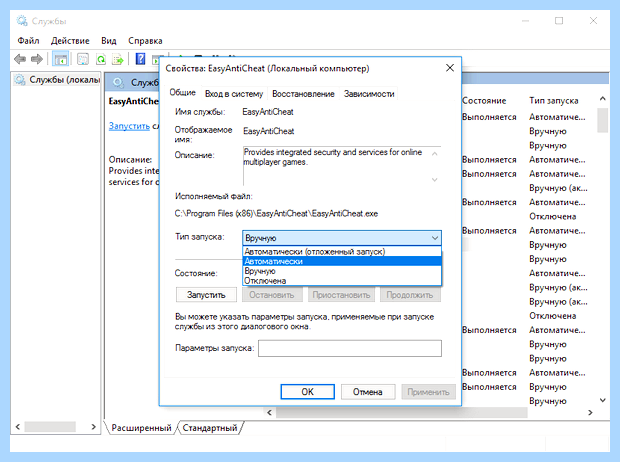Click the Export list toolbar icon
The height and width of the screenshot is (462, 620).
118,59
